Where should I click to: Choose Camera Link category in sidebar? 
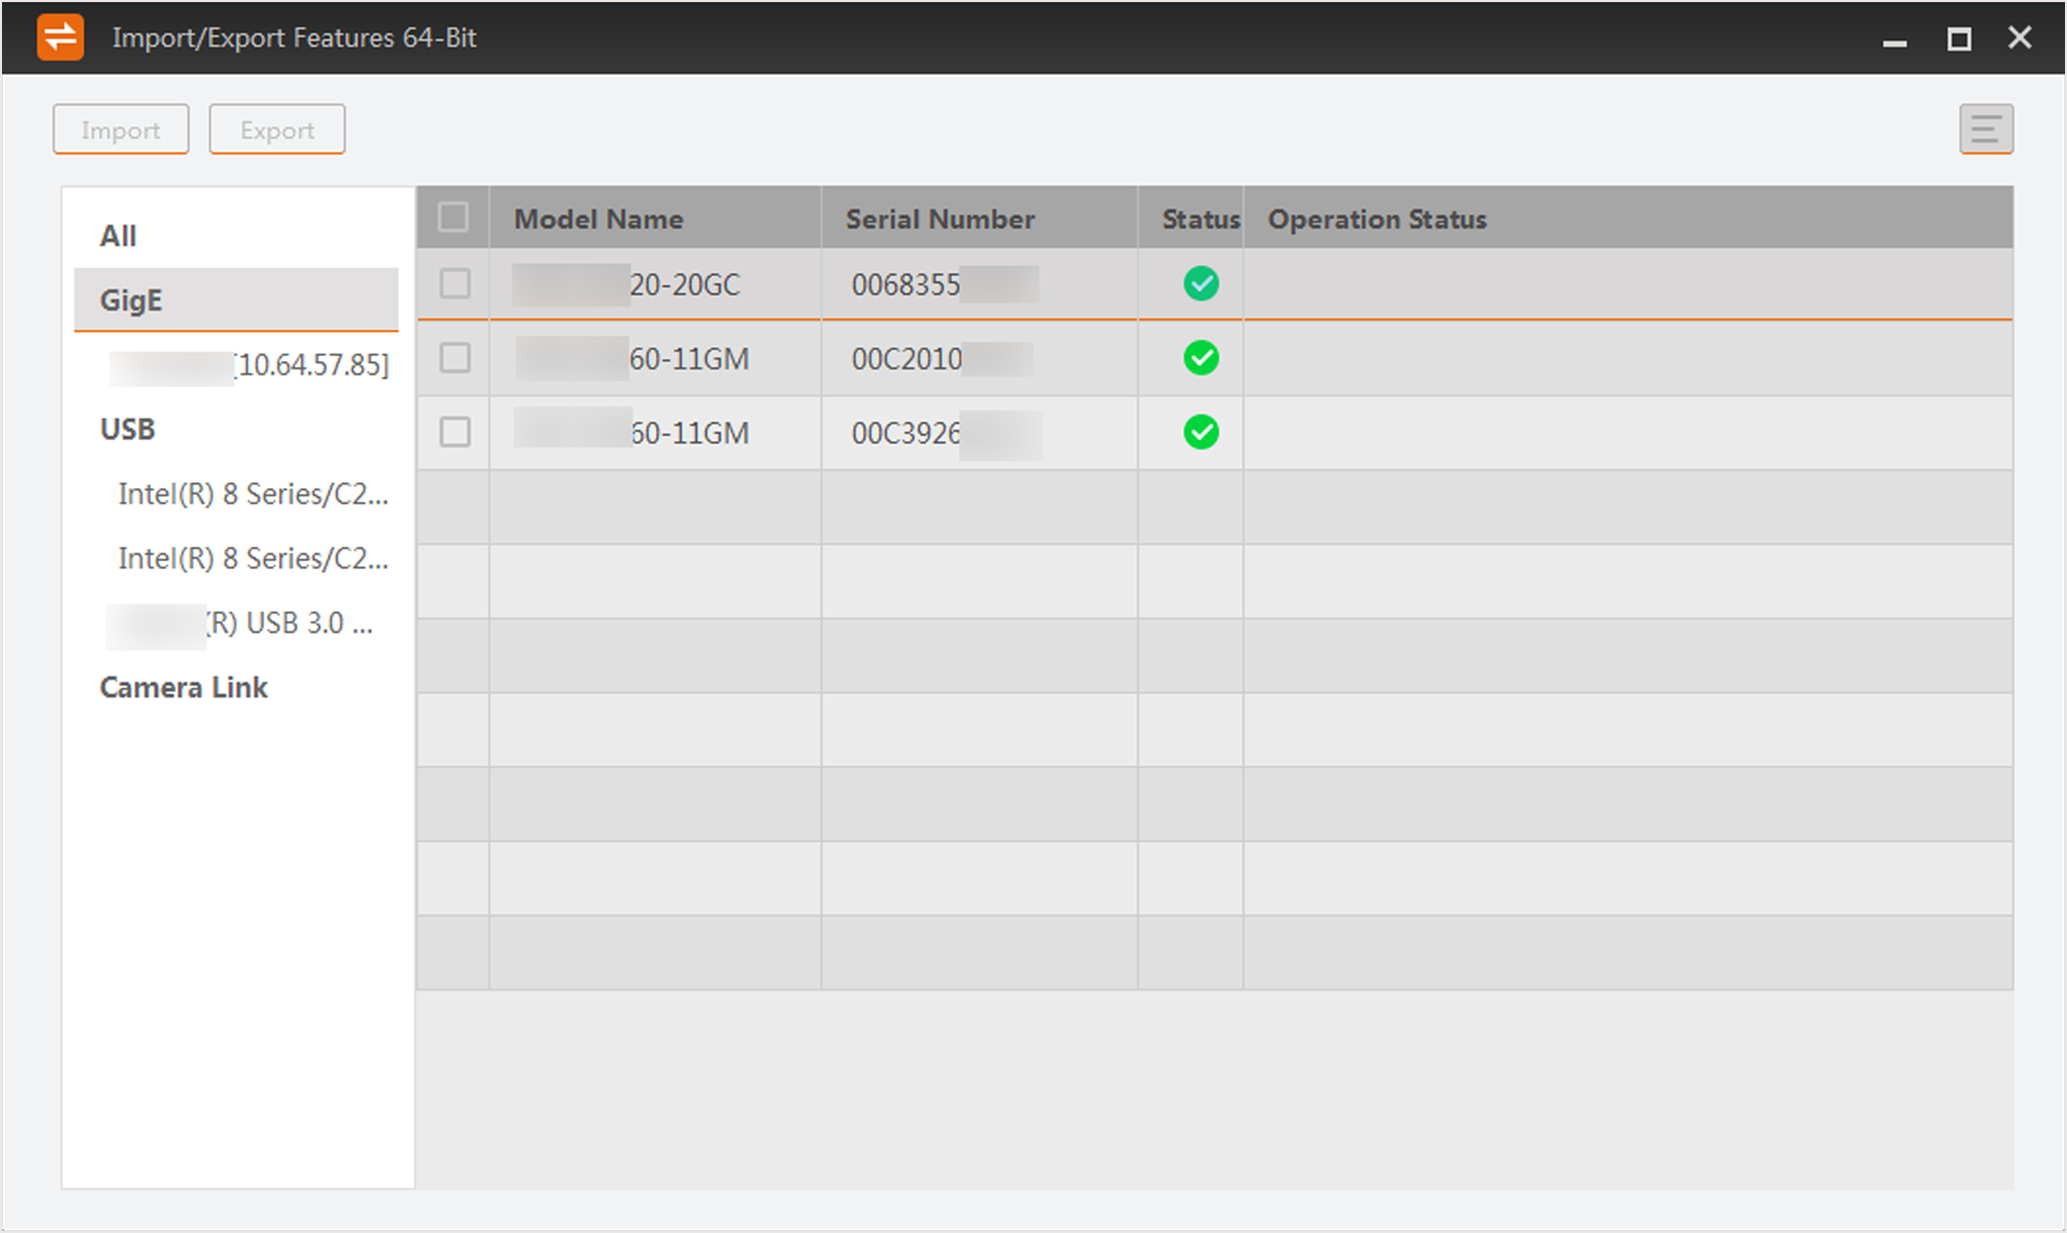click(x=184, y=687)
